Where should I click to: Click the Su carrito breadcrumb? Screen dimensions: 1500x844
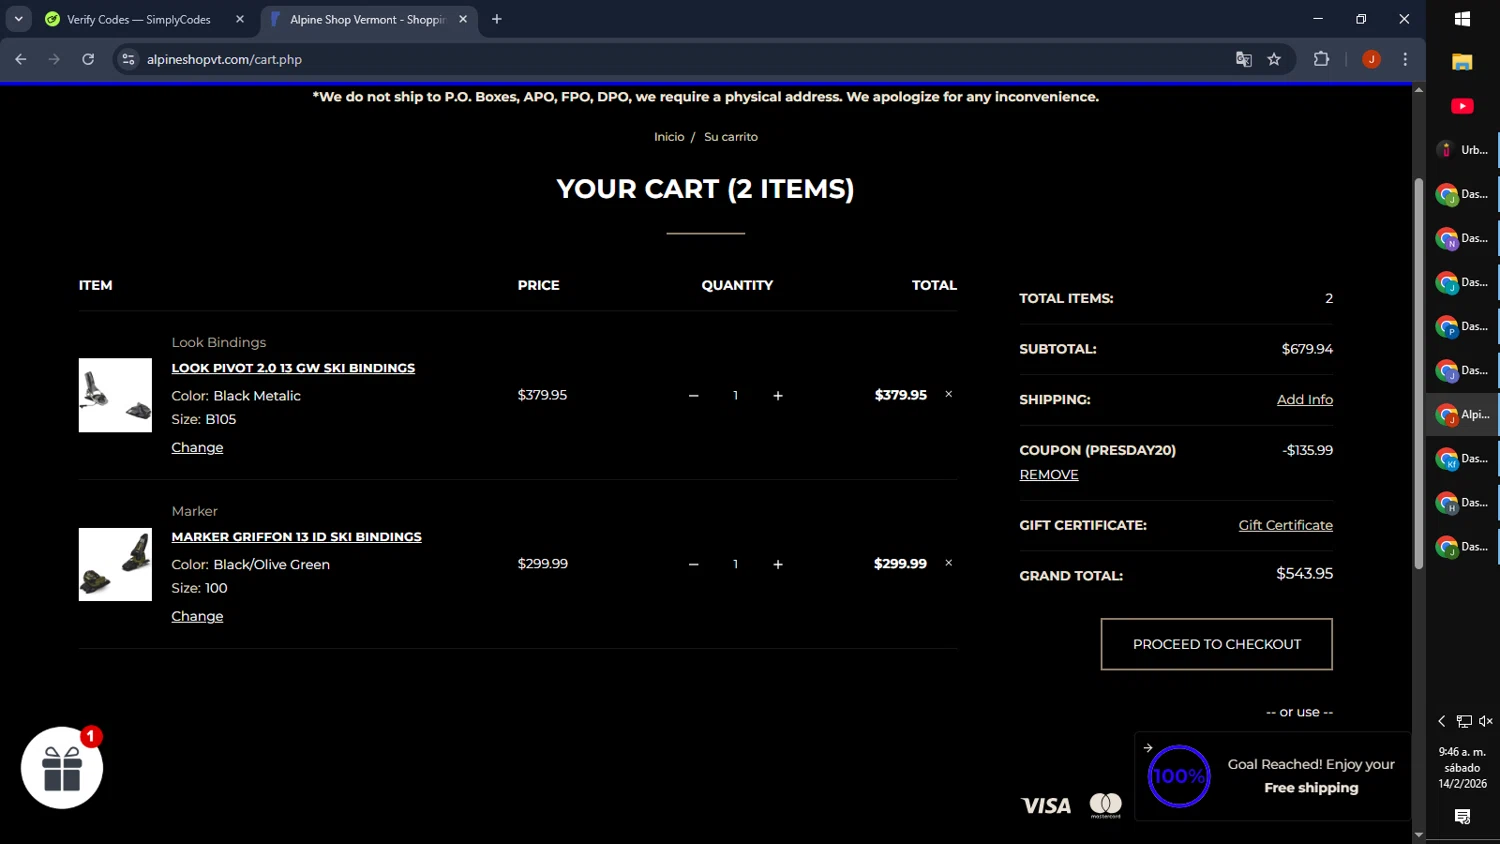(731, 137)
